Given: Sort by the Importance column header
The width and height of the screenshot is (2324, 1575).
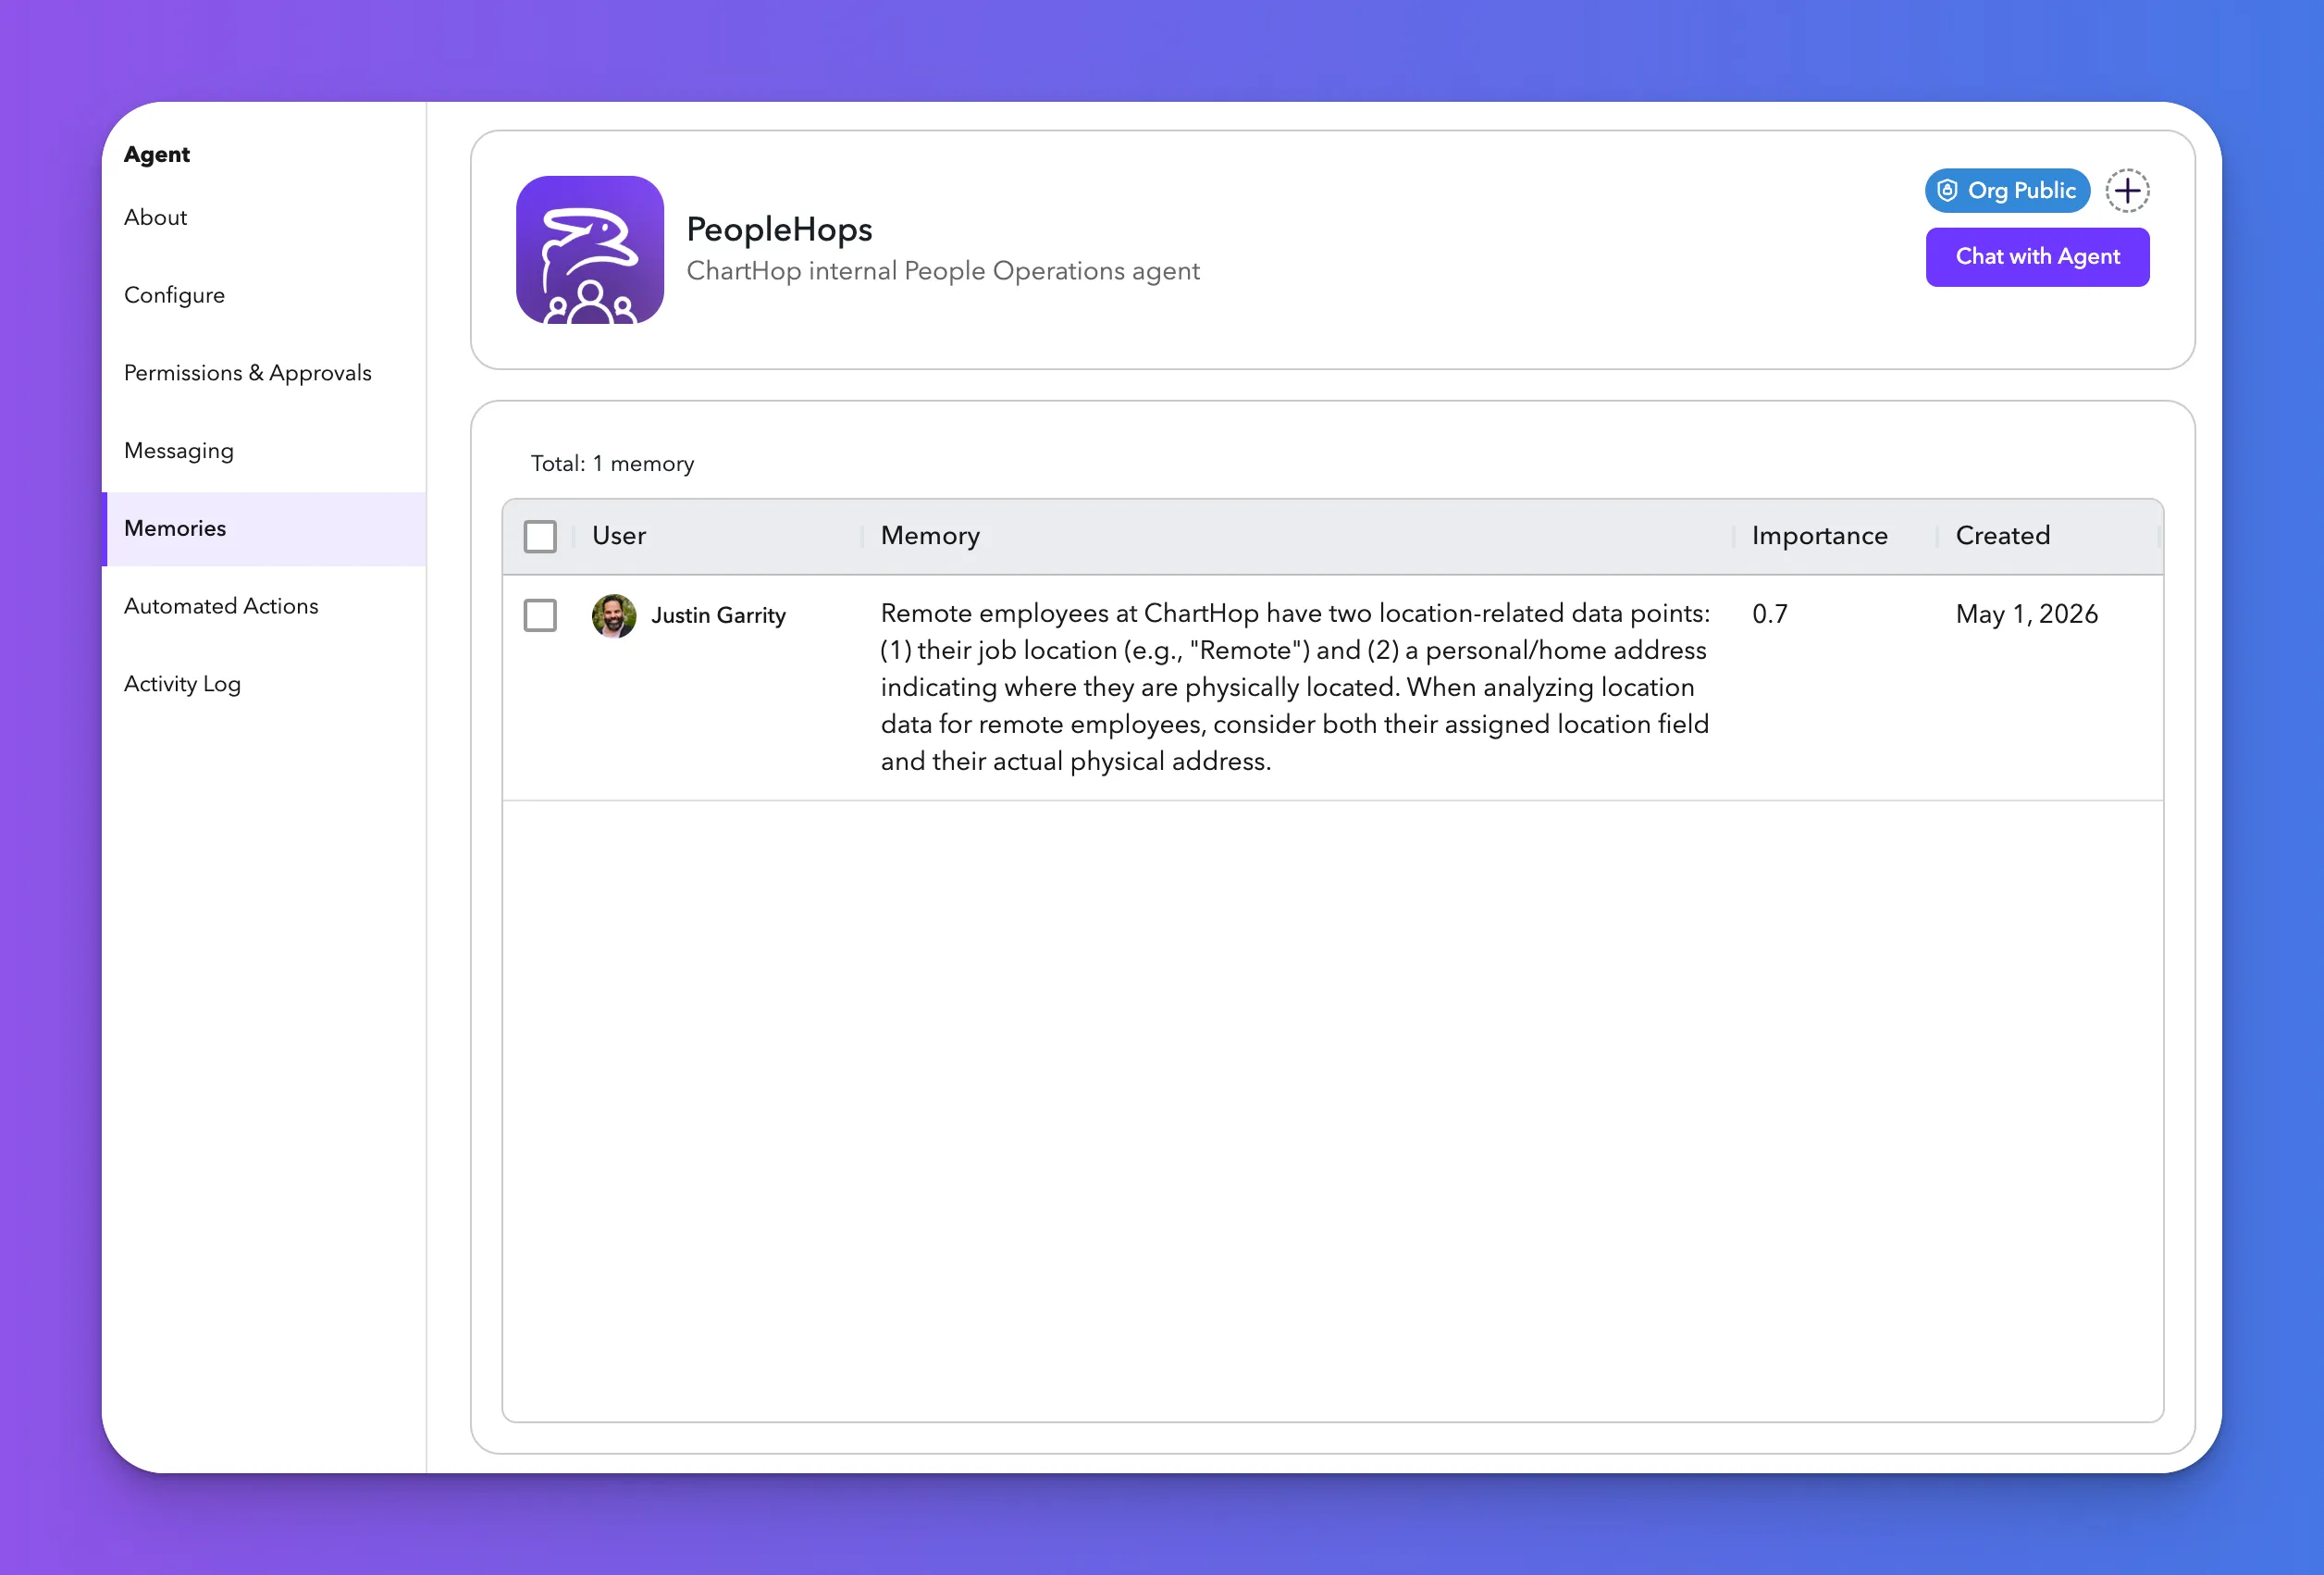Looking at the screenshot, I should click(1819, 536).
